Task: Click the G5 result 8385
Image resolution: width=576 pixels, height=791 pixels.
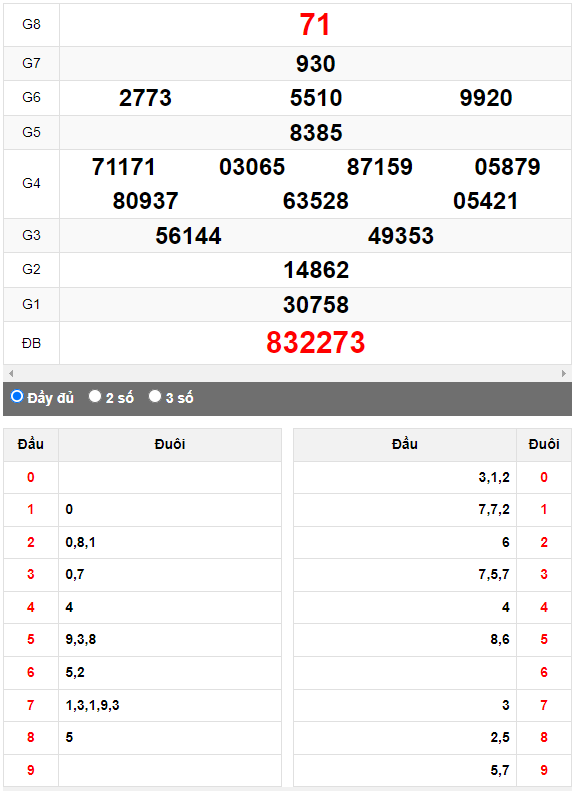Action: (x=316, y=133)
